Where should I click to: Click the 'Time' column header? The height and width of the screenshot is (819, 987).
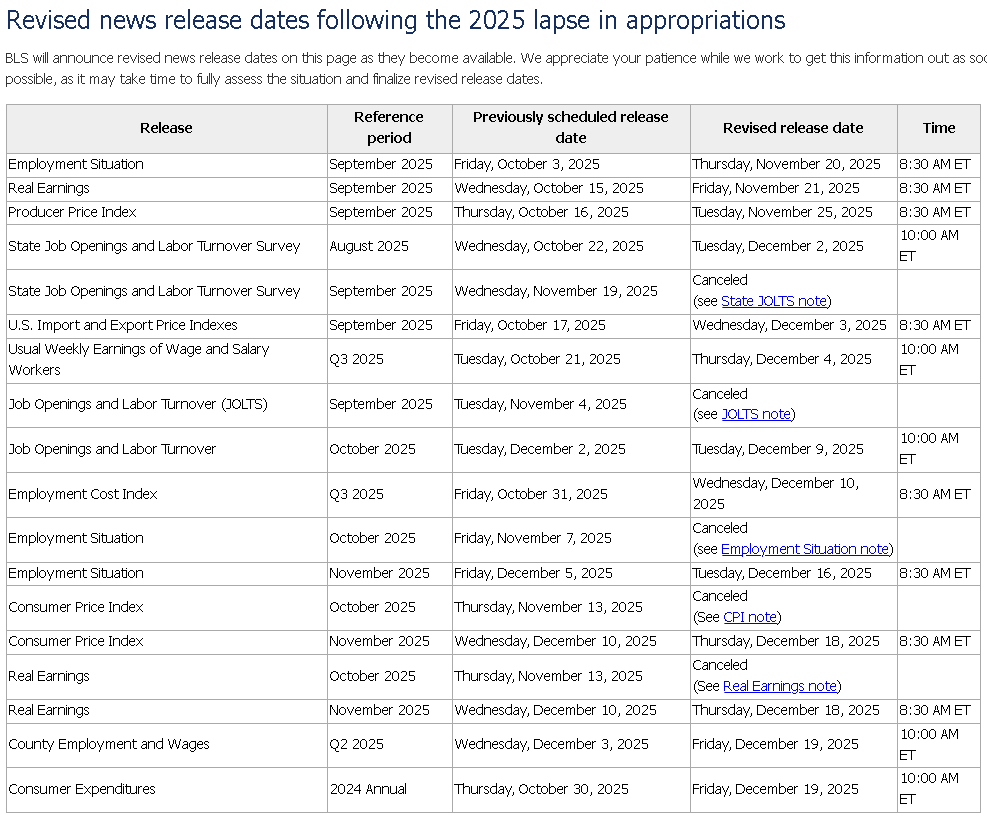938,128
